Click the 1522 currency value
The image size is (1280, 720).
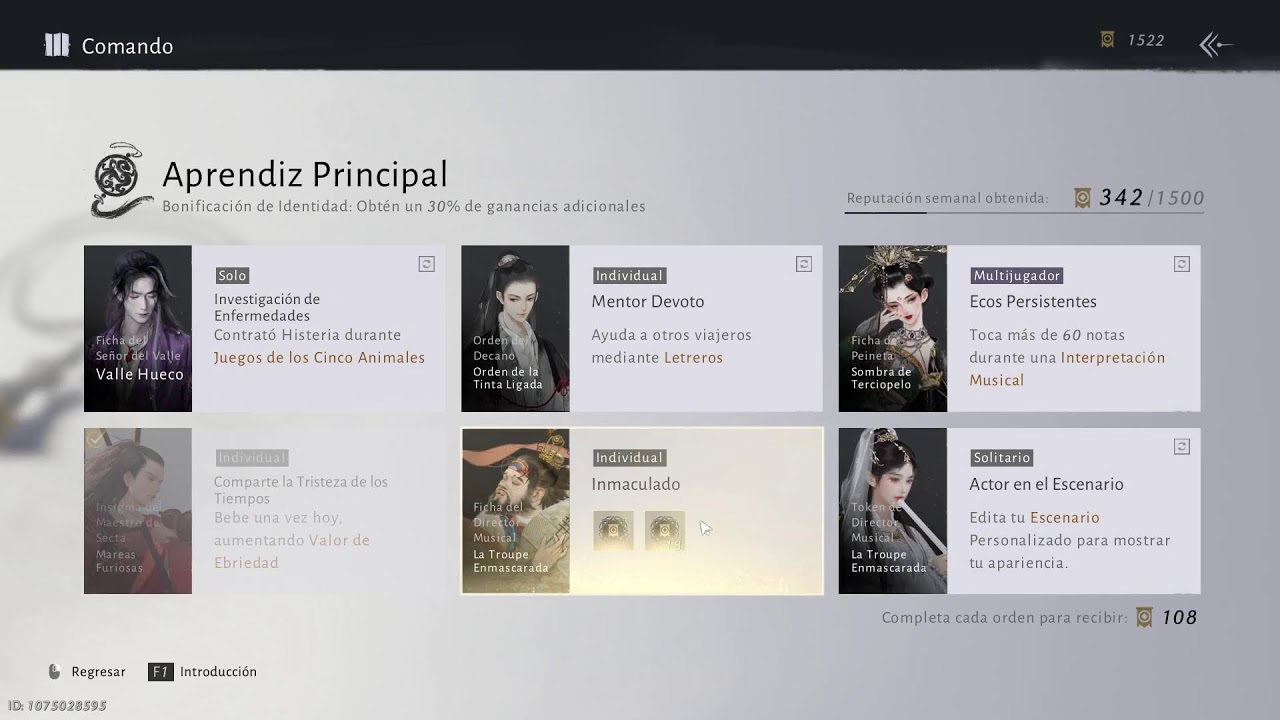(x=1146, y=40)
